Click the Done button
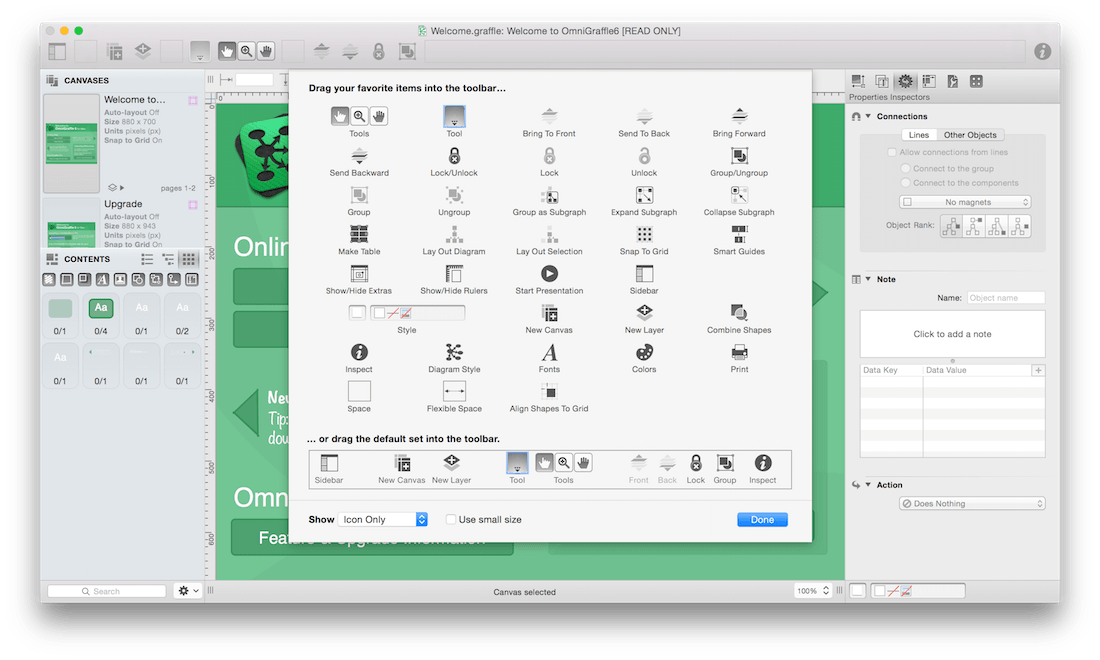 [x=762, y=520]
